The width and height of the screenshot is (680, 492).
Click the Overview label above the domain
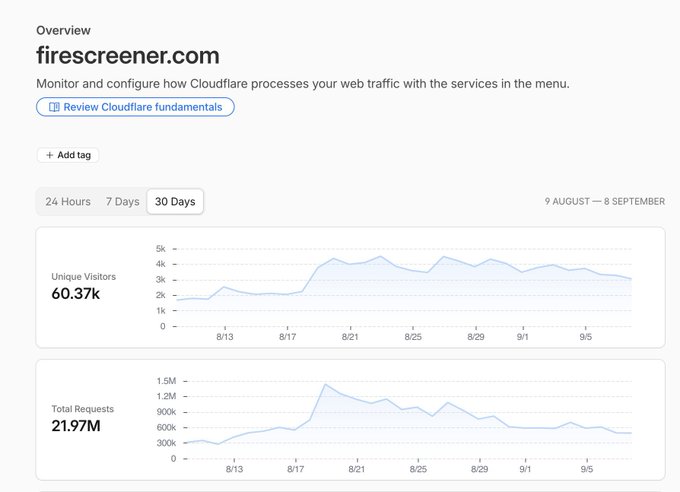coord(63,30)
